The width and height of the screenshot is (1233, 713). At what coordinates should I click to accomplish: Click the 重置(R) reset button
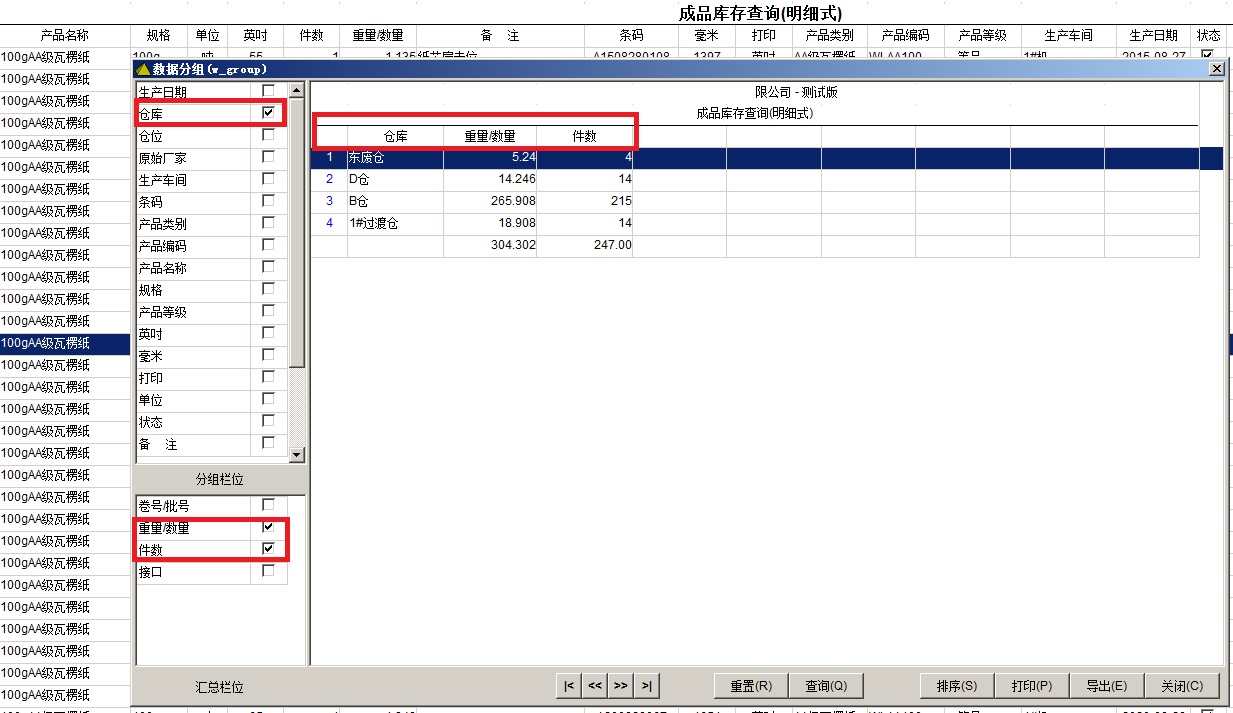pos(749,685)
